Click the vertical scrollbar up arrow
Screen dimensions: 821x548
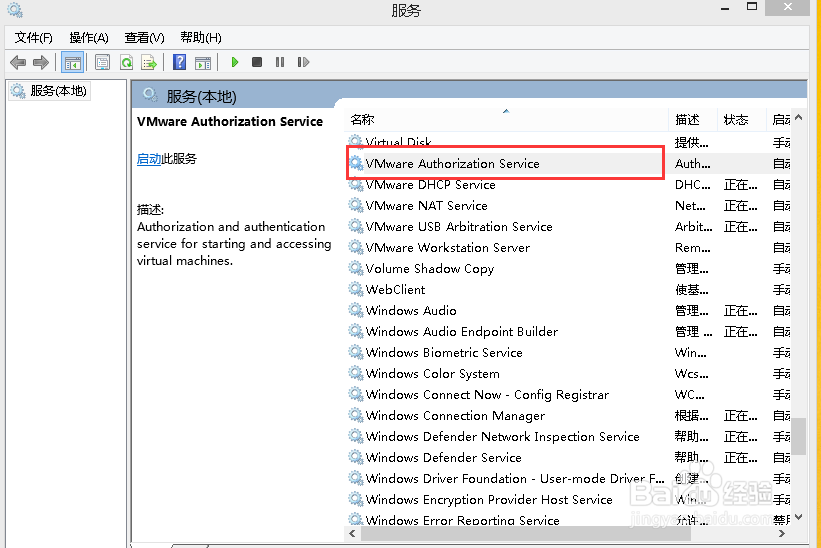pyautogui.click(x=798, y=117)
